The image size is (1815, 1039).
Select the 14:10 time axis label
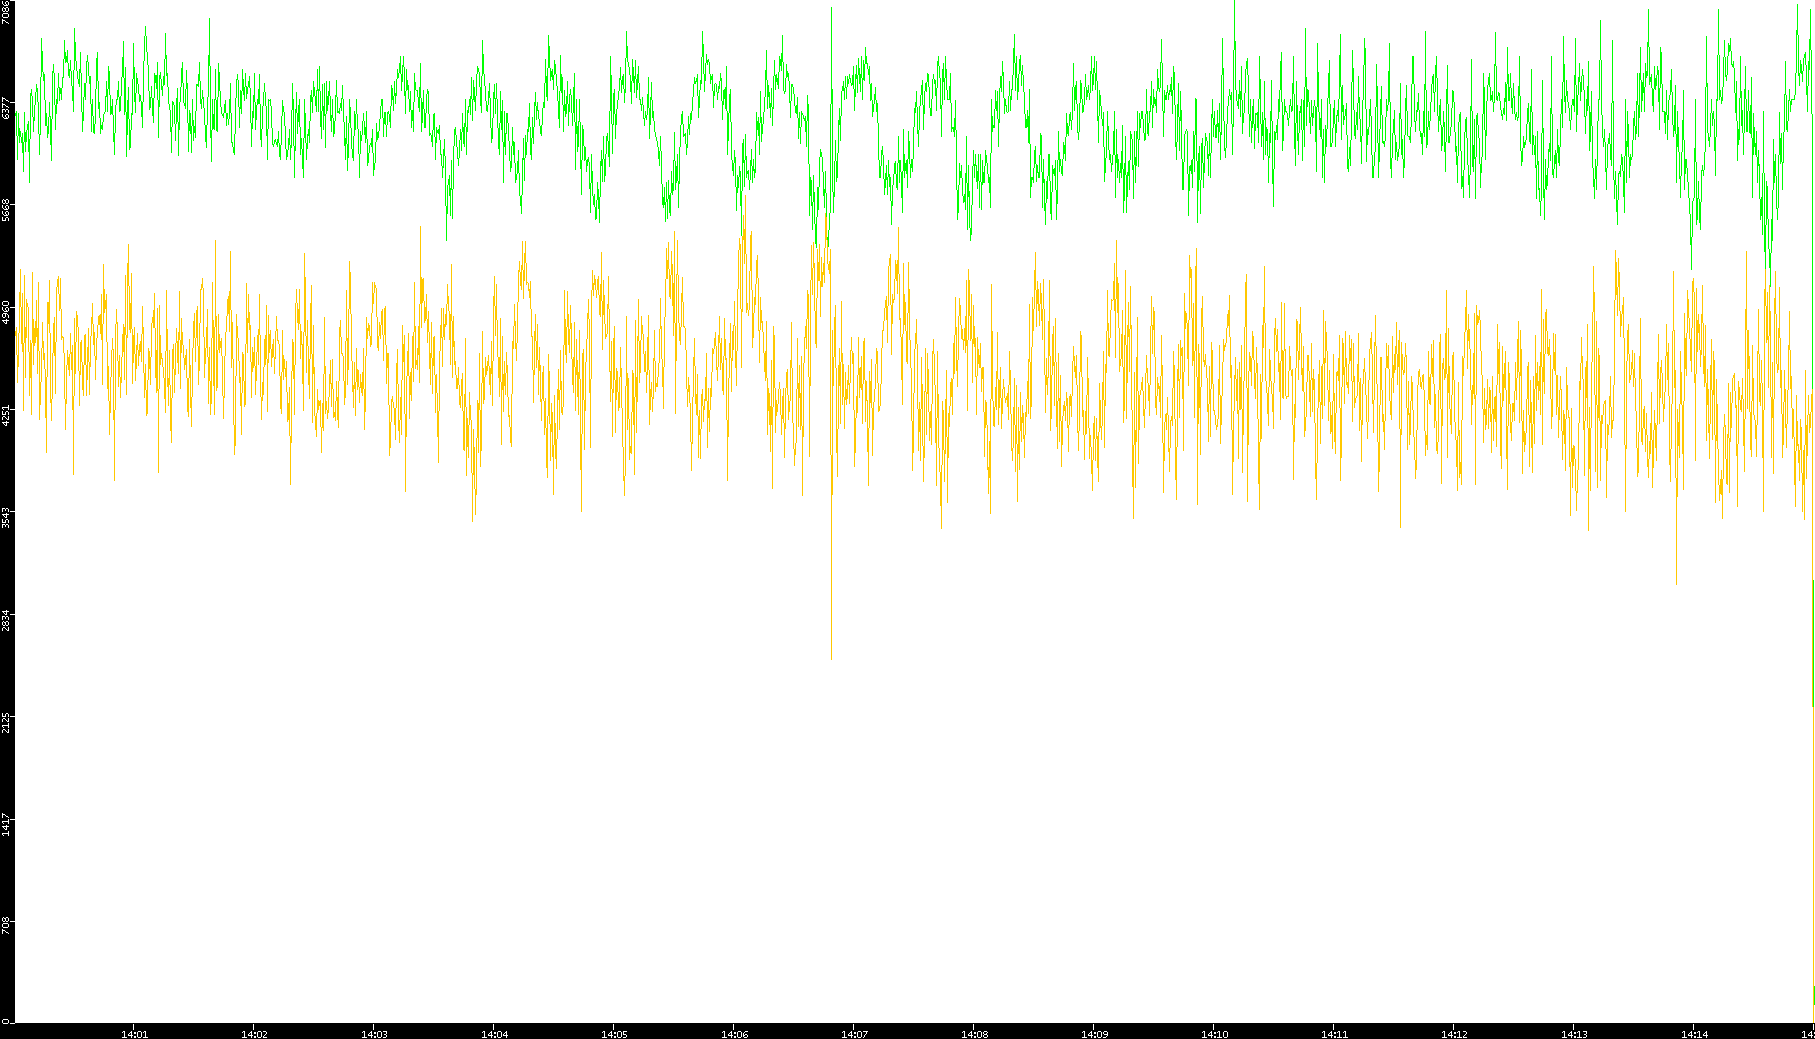(1214, 1034)
